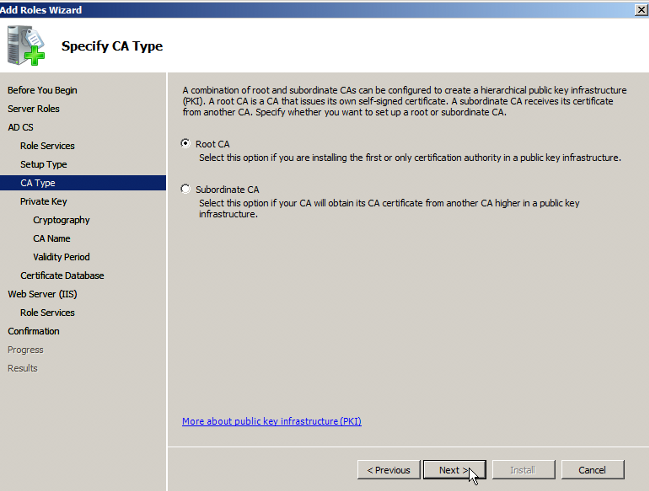Image resolution: width=649 pixels, height=491 pixels.
Task: Open More about public key infrastructure link
Action: (271, 421)
